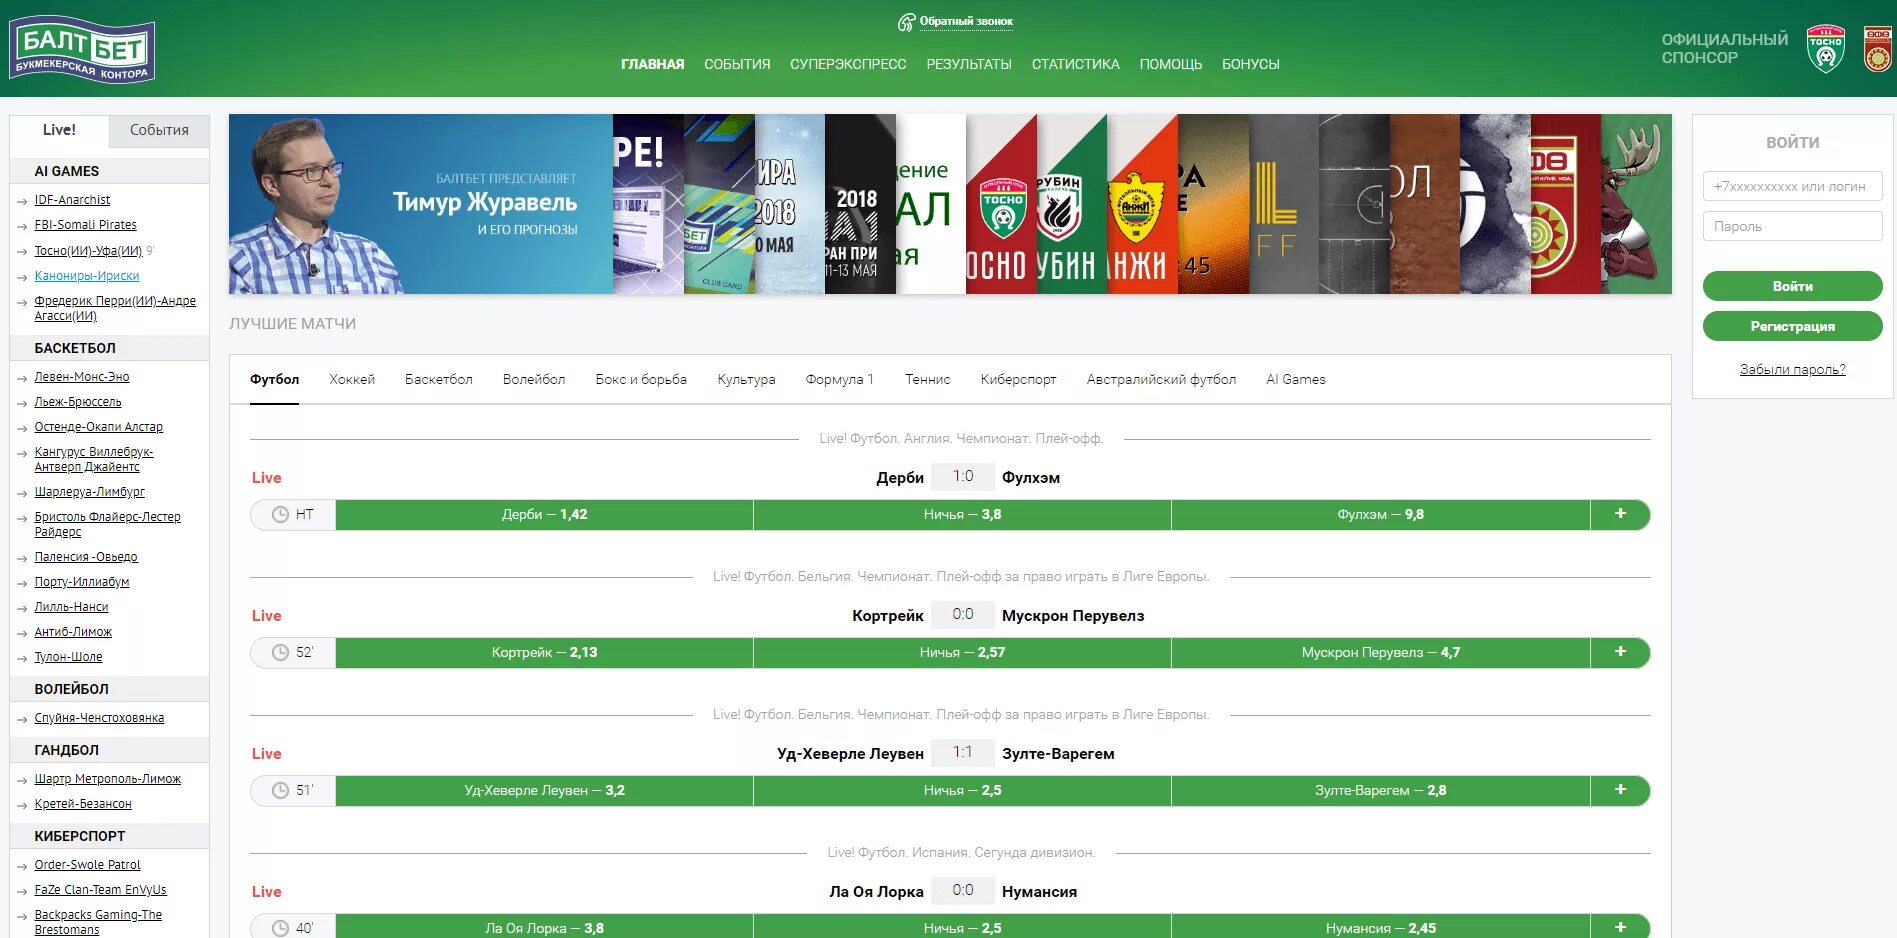Image resolution: width=1897 pixels, height=938 pixels.
Task: Select the Волейбол sport tab
Action: click(534, 379)
